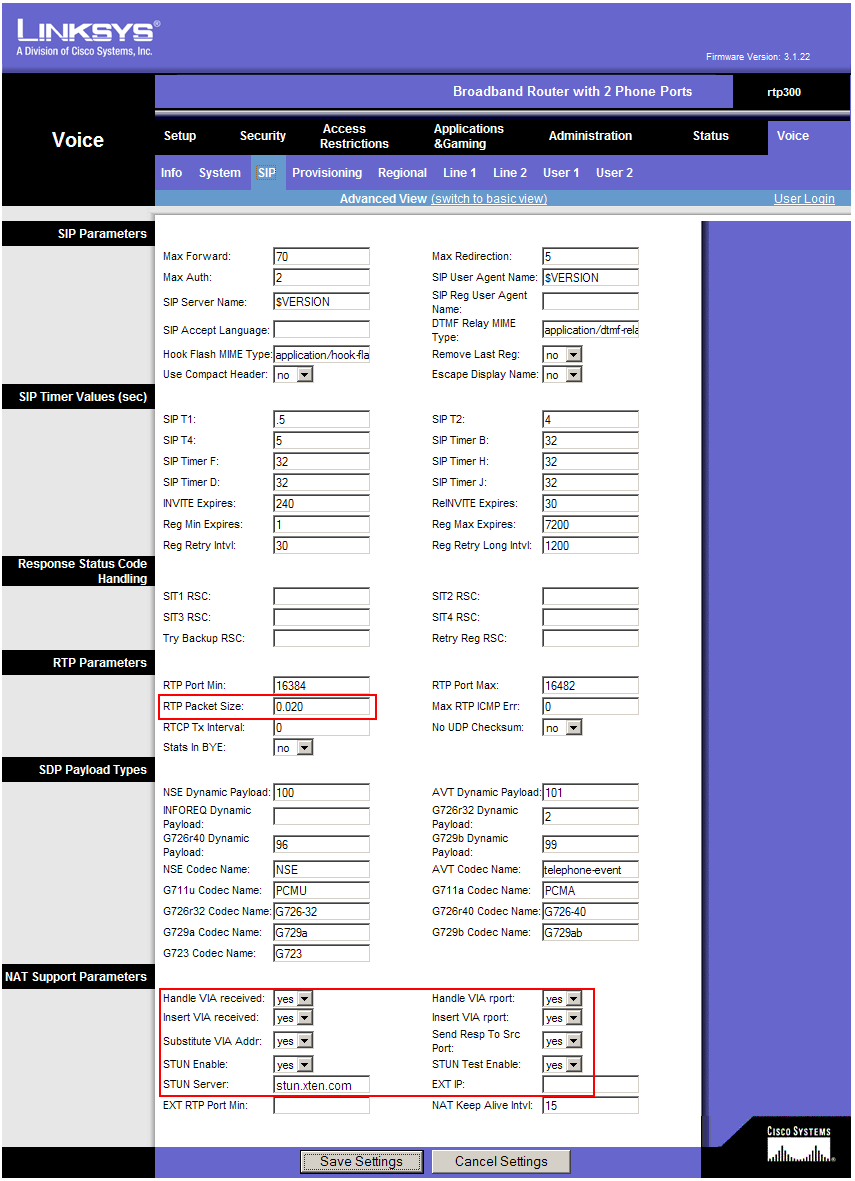Viewport: 855px width, 1181px height.
Task: Switch to the Provisioning tab
Action: tap(327, 172)
